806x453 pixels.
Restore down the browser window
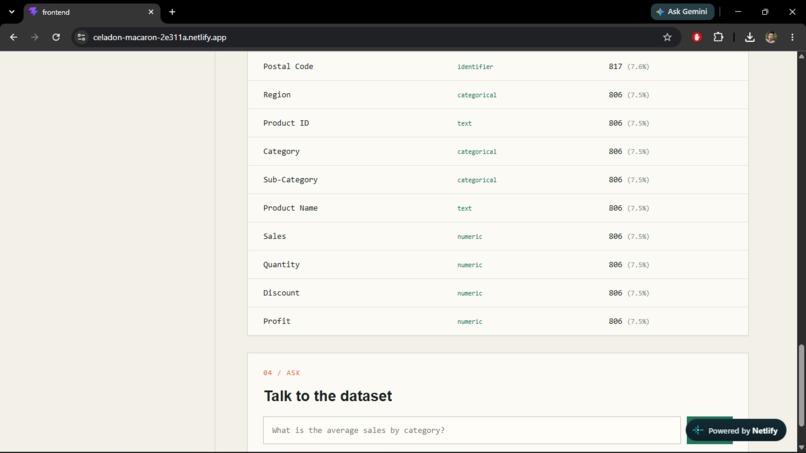(x=765, y=11)
